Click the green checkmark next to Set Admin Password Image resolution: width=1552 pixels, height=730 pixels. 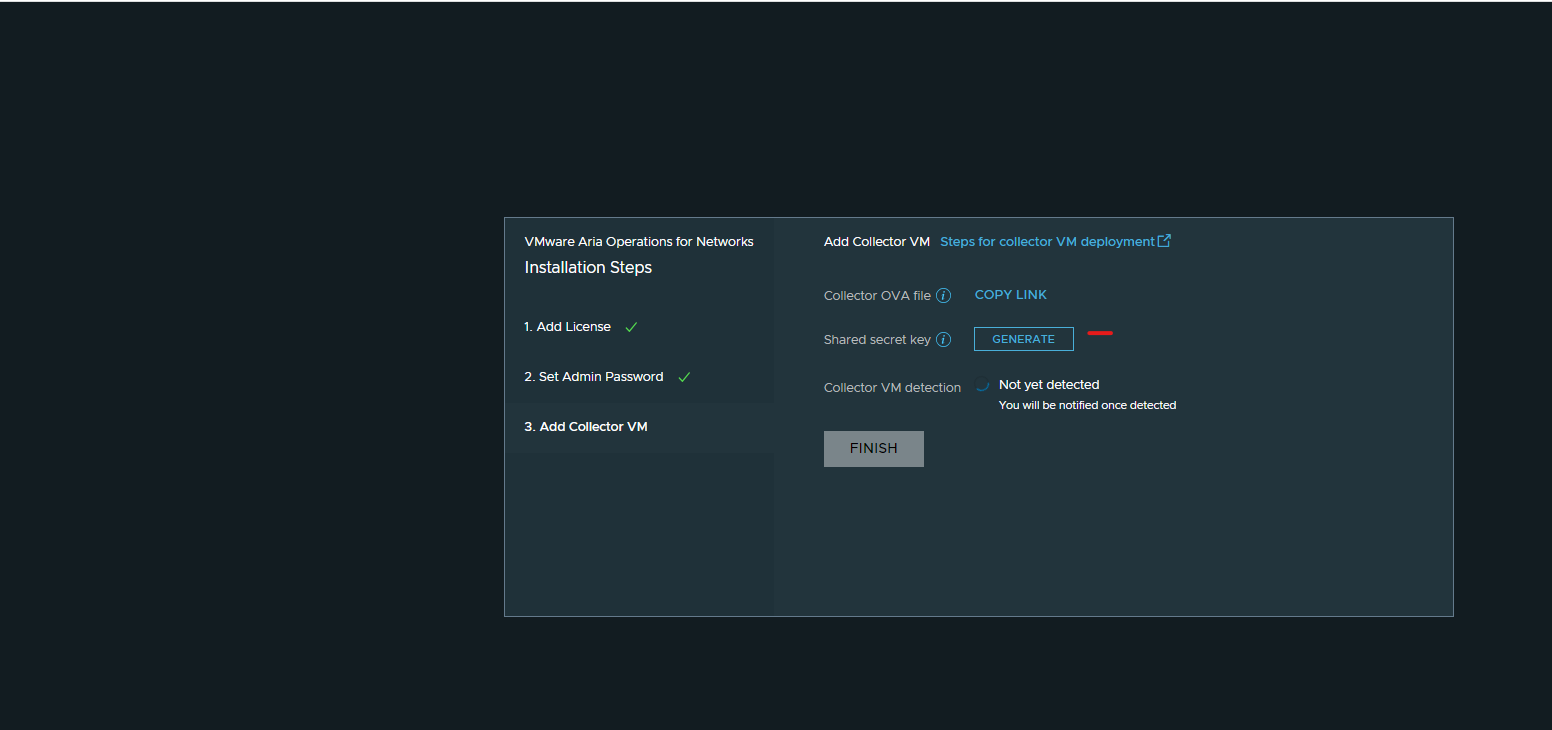(684, 377)
